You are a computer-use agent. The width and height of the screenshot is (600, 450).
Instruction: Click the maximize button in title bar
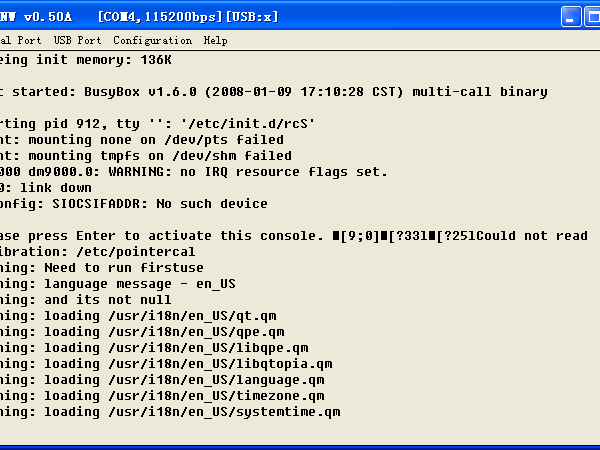point(593,17)
